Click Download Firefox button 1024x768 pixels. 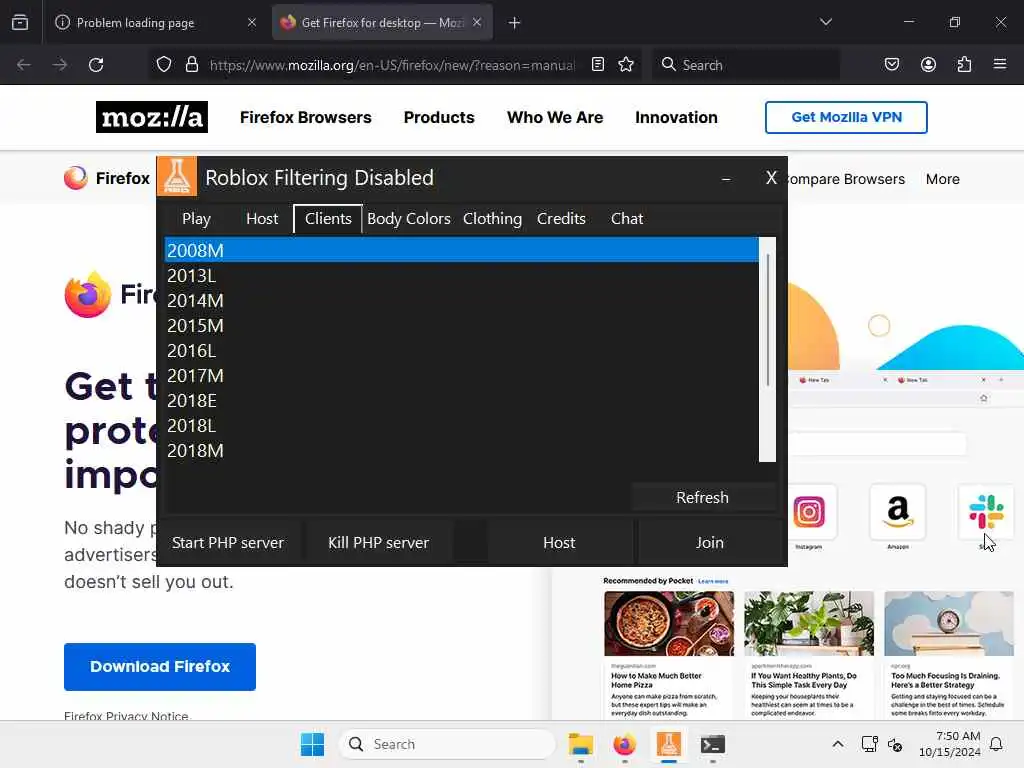160,667
